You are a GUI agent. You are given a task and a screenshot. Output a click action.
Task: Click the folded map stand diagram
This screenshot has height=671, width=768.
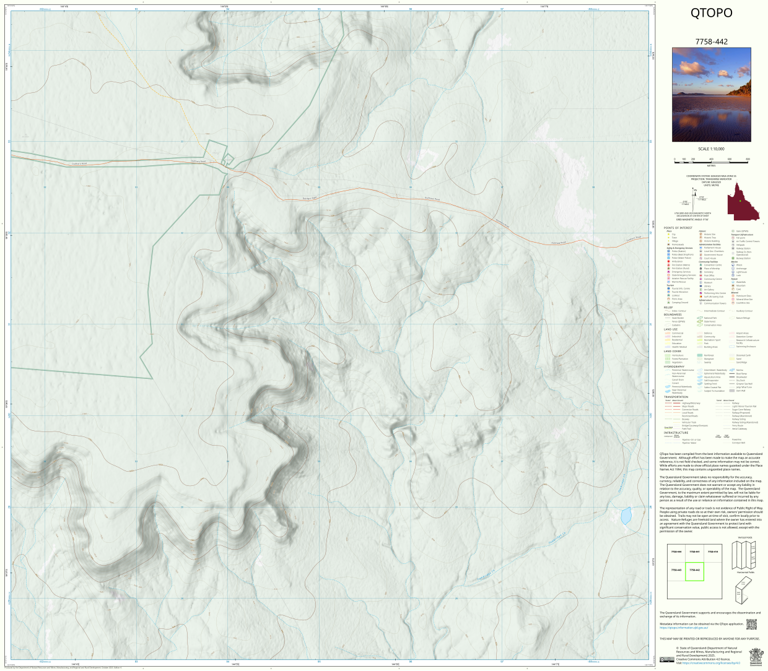[744, 590]
